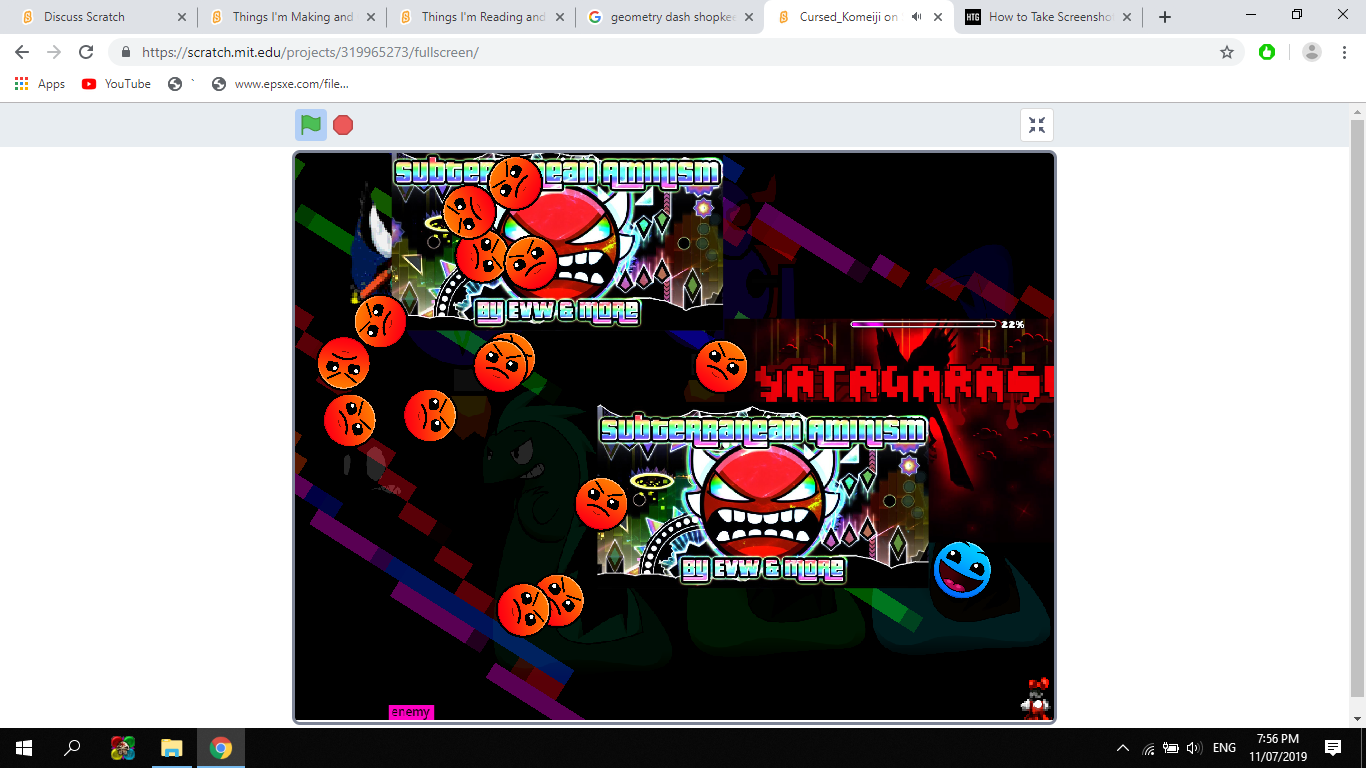
Task: Show hidden system tray icons
Action: pyautogui.click(x=1123, y=748)
